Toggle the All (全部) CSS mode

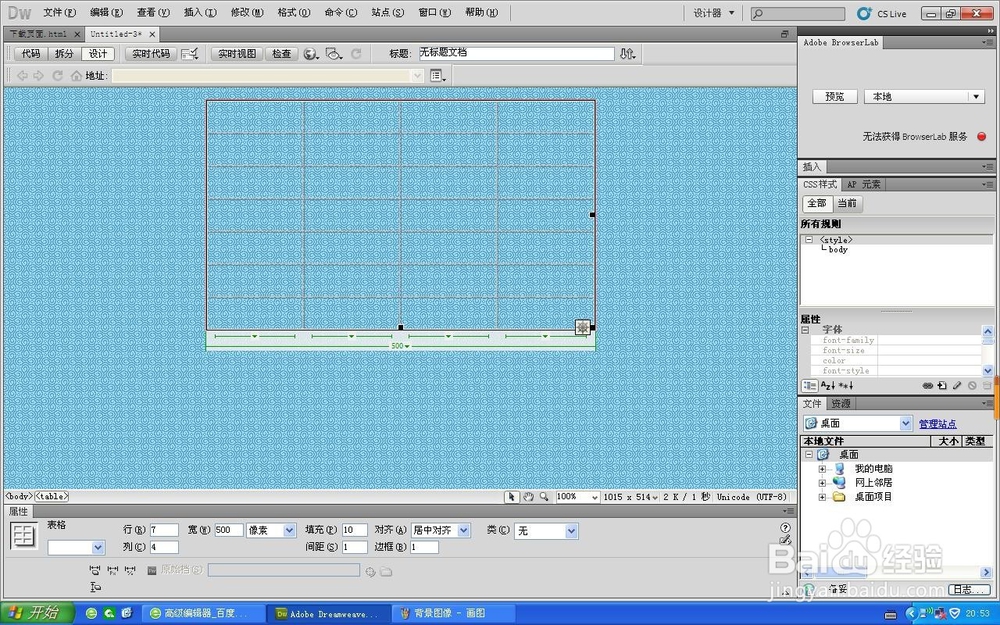click(x=817, y=203)
